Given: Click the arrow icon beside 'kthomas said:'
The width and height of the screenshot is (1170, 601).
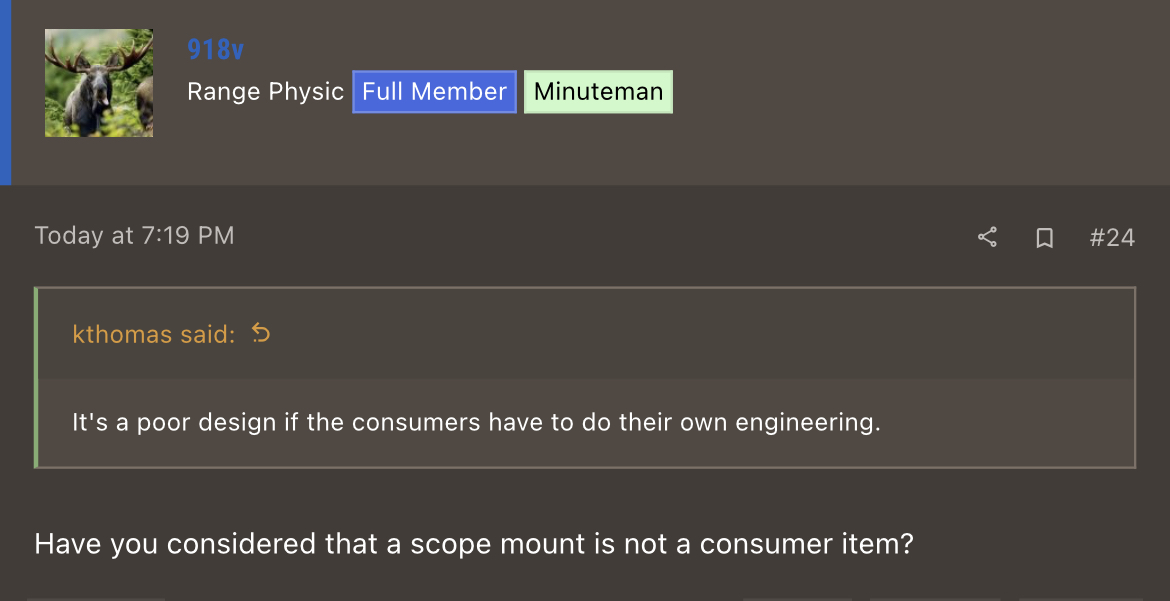Looking at the screenshot, I should pyautogui.click(x=260, y=333).
